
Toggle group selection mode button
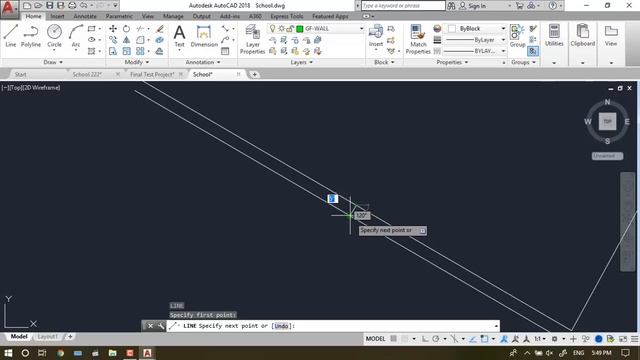(533, 51)
